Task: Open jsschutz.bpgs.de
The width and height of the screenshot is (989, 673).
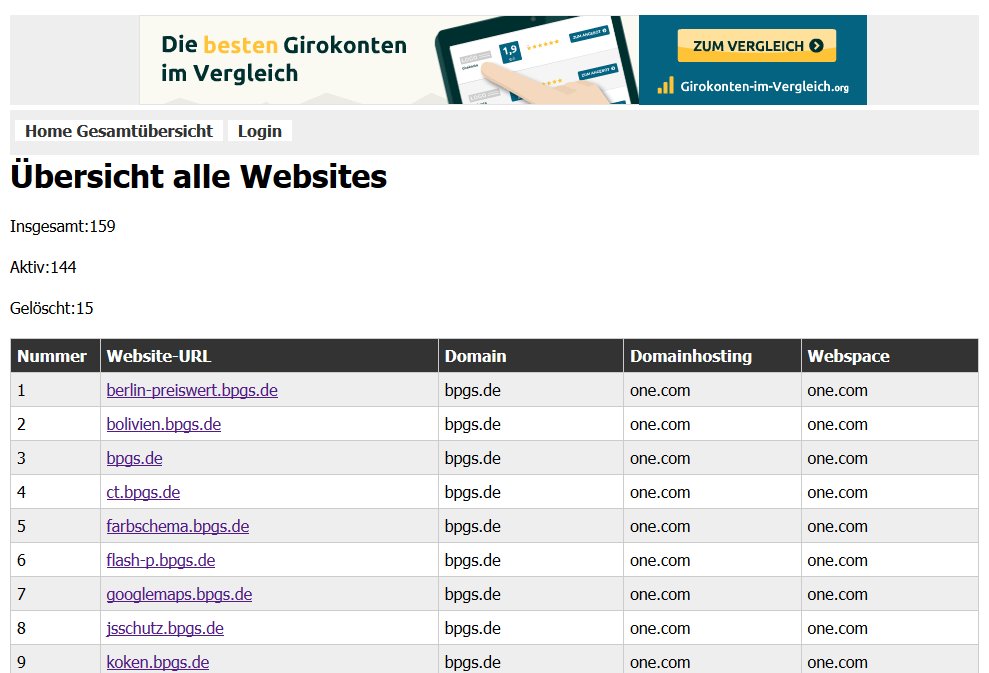Action: [x=165, y=628]
